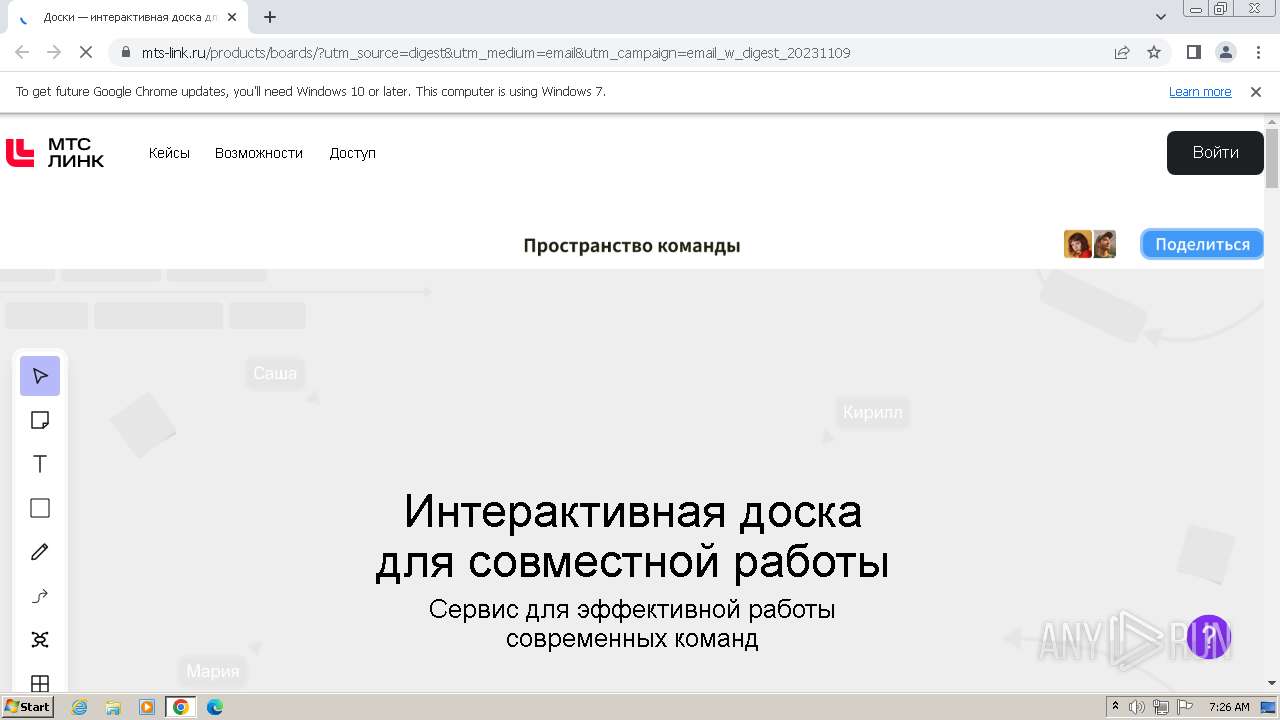
Task: Click the Поделиться button
Action: (x=1202, y=244)
